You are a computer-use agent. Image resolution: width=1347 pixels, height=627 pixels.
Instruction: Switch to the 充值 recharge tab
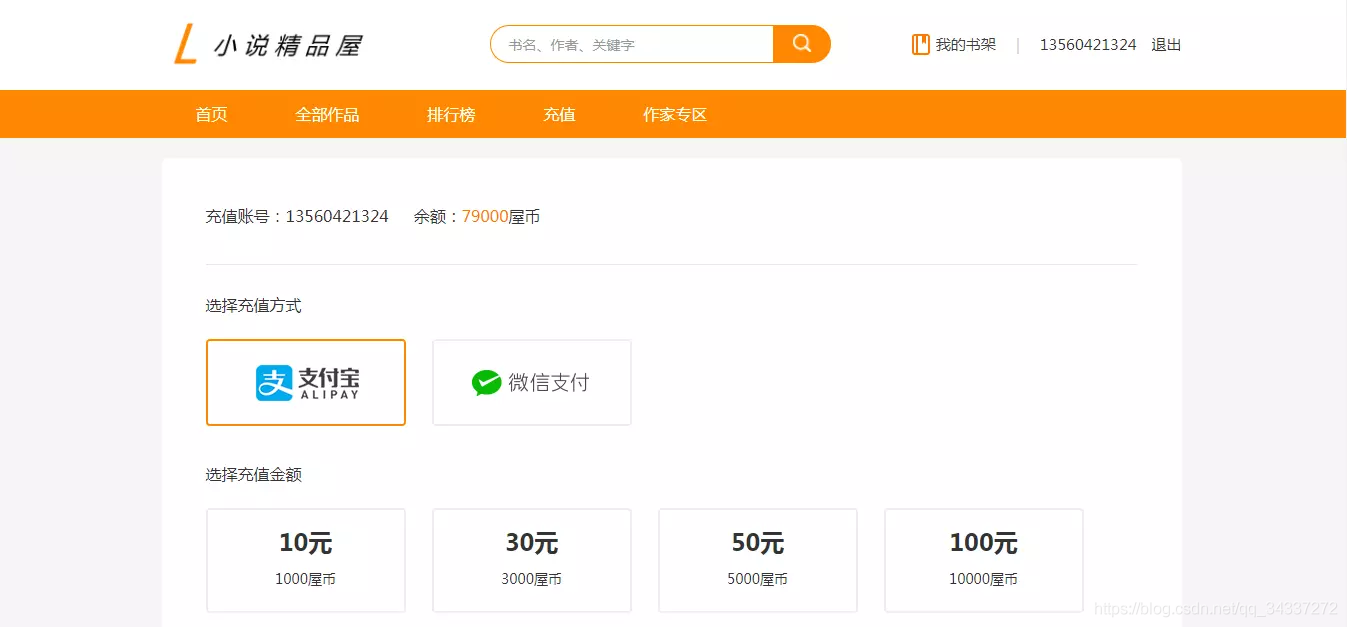pyautogui.click(x=559, y=115)
